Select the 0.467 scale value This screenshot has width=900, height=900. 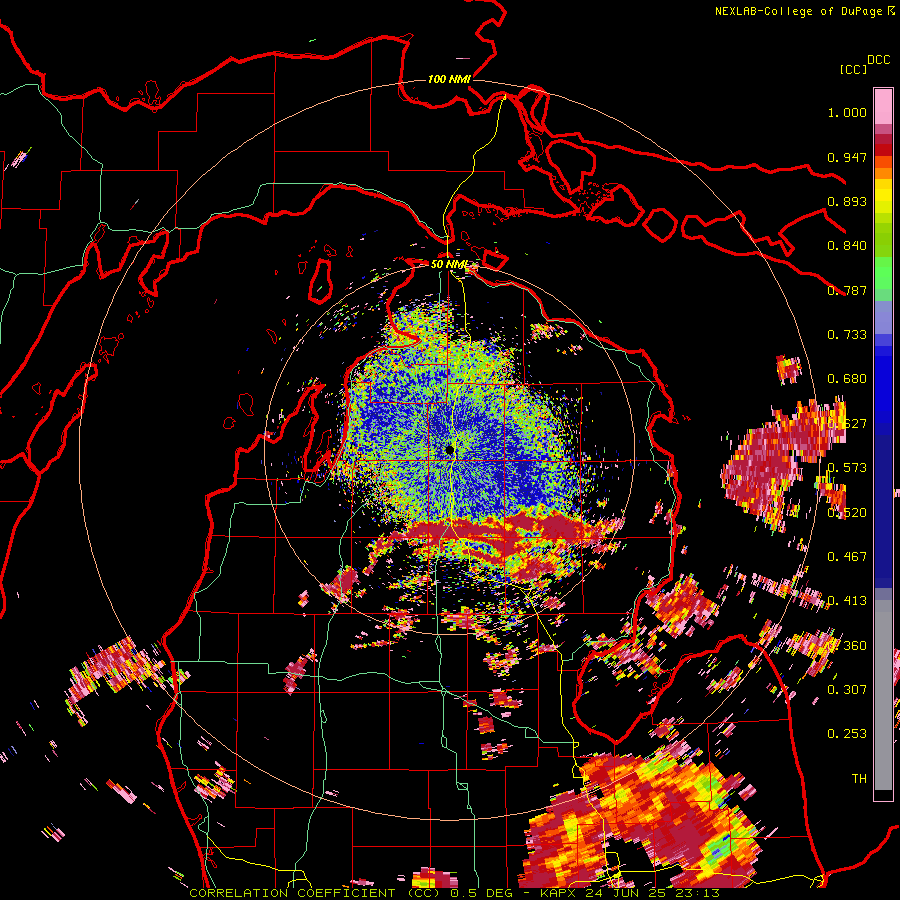click(x=847, y=557)
